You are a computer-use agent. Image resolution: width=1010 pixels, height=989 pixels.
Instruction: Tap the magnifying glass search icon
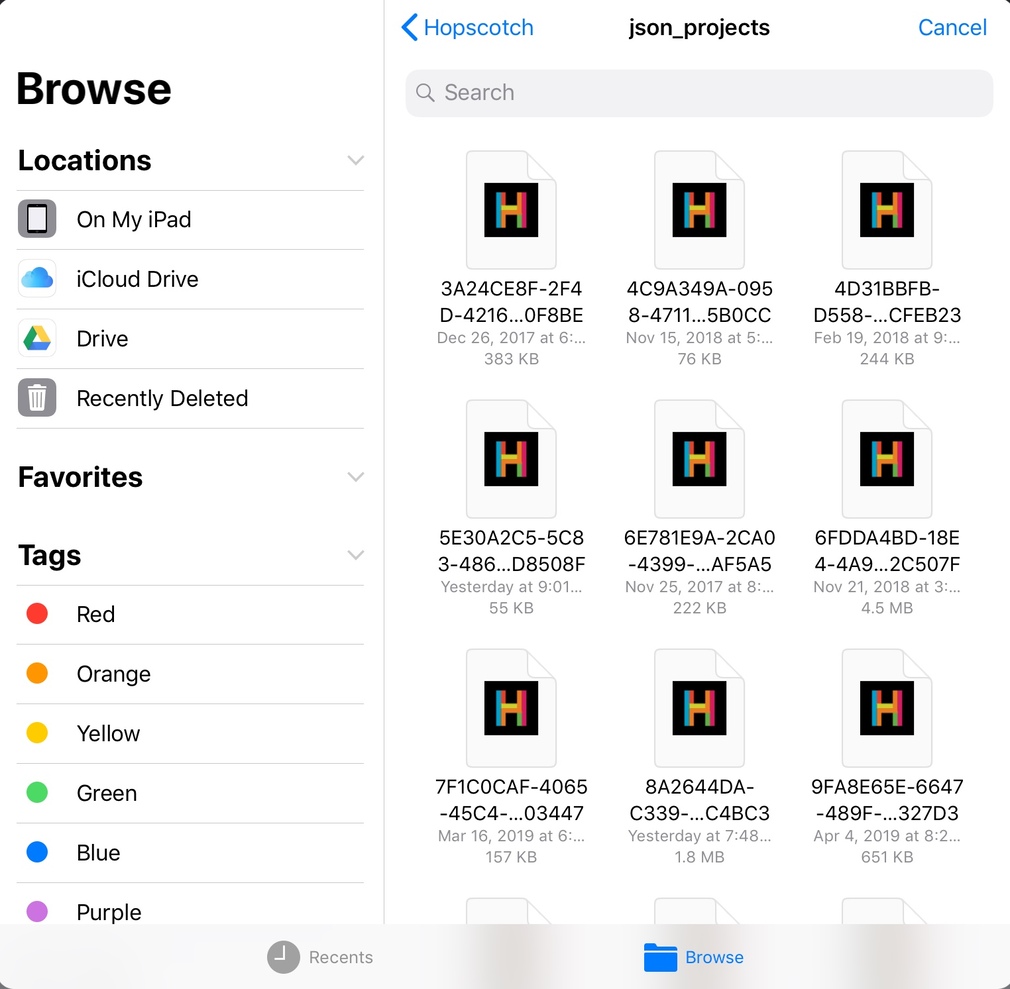(x=425, y=93)
